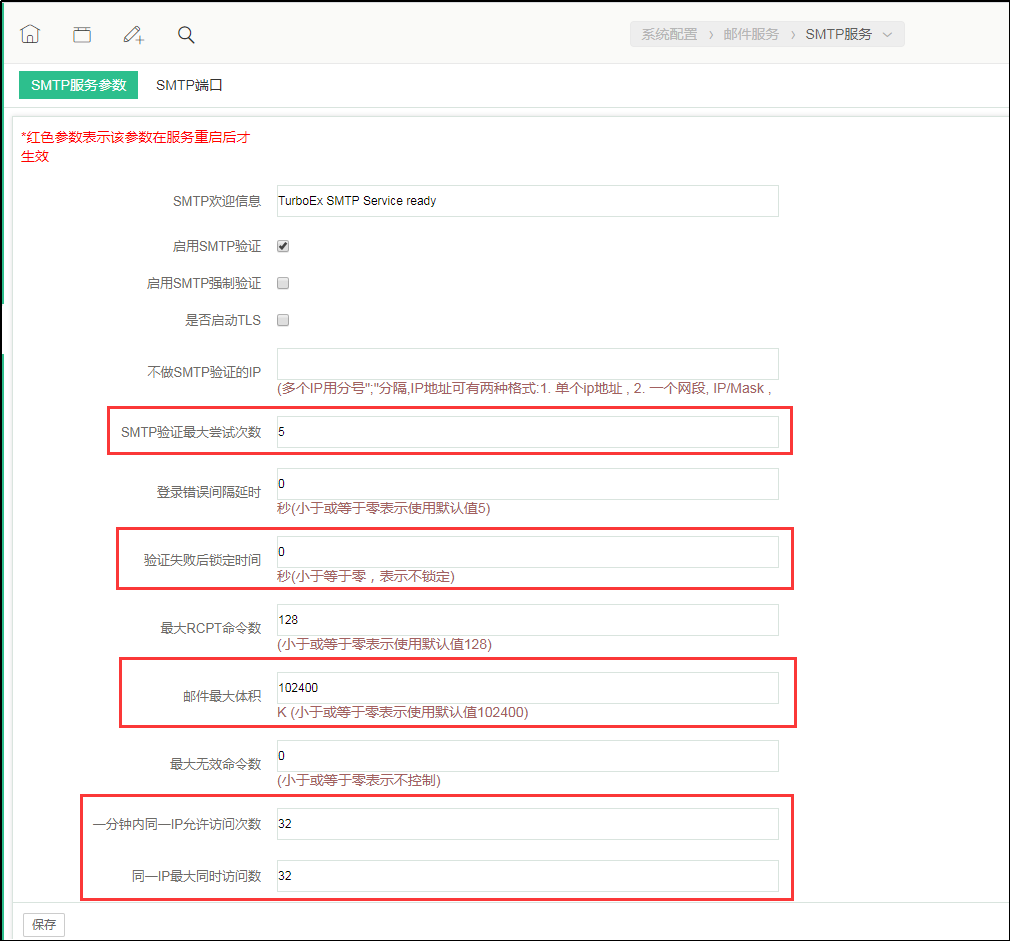Screen dimensions: 1010x941
Task: Focus the SMTP欢迎信息 text field
Action: coord(527,201)
